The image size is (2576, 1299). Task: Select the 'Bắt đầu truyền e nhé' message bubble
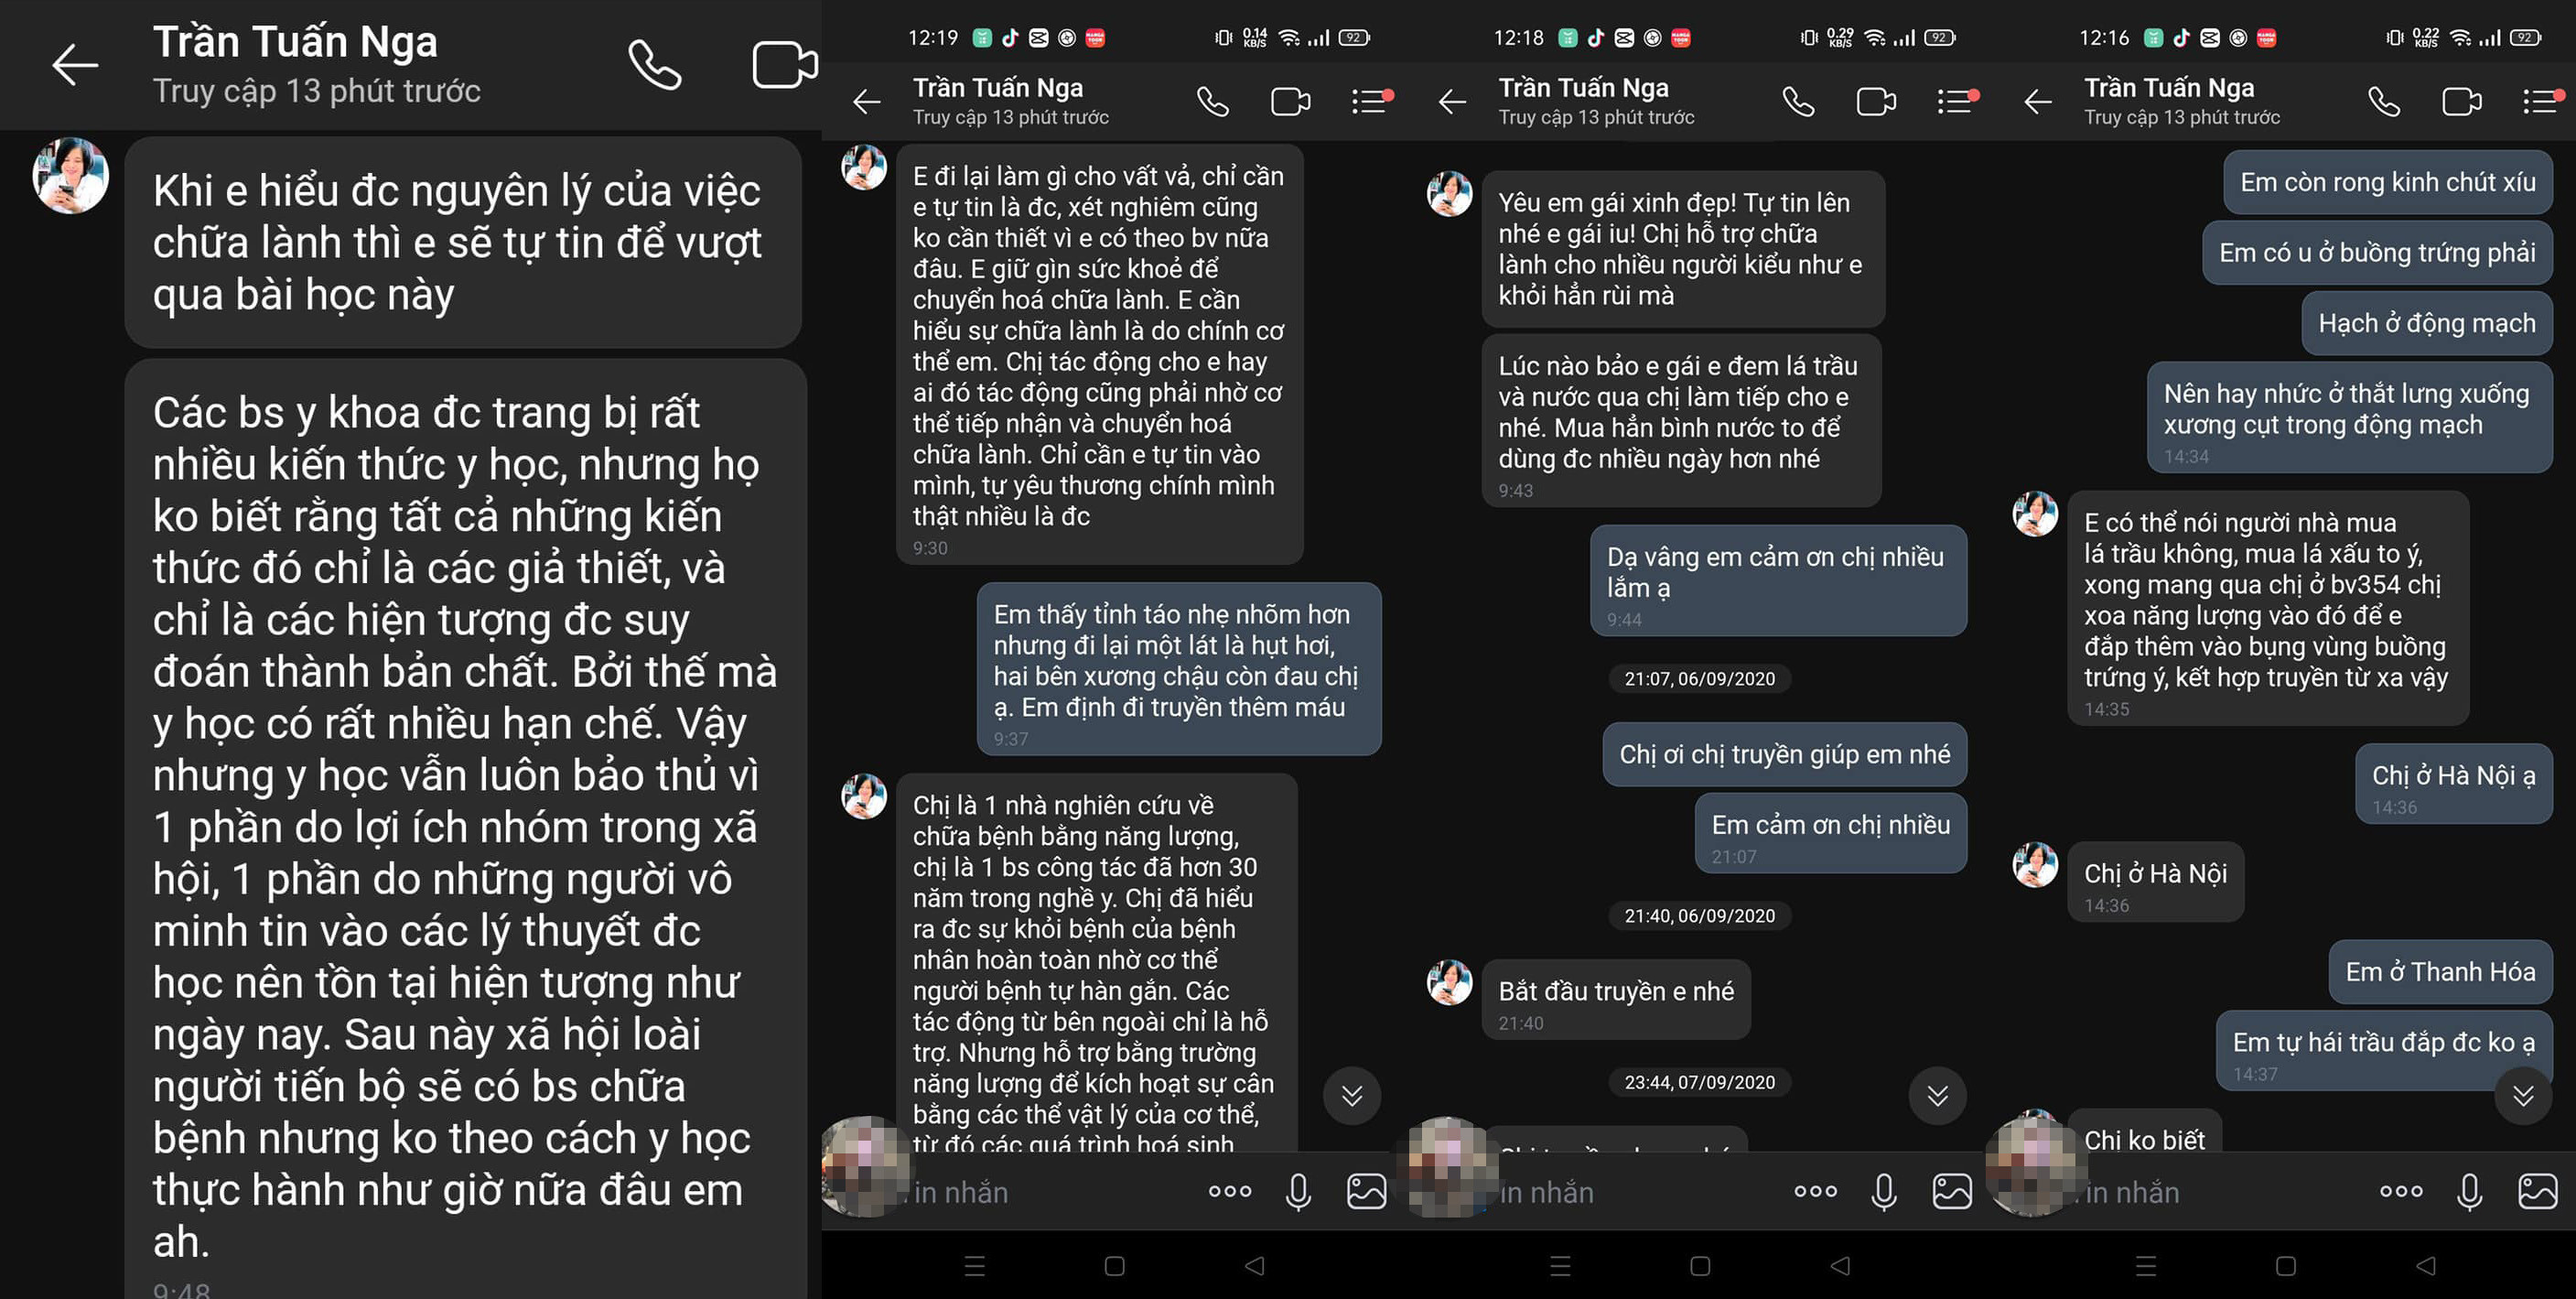[1616, 1000]
